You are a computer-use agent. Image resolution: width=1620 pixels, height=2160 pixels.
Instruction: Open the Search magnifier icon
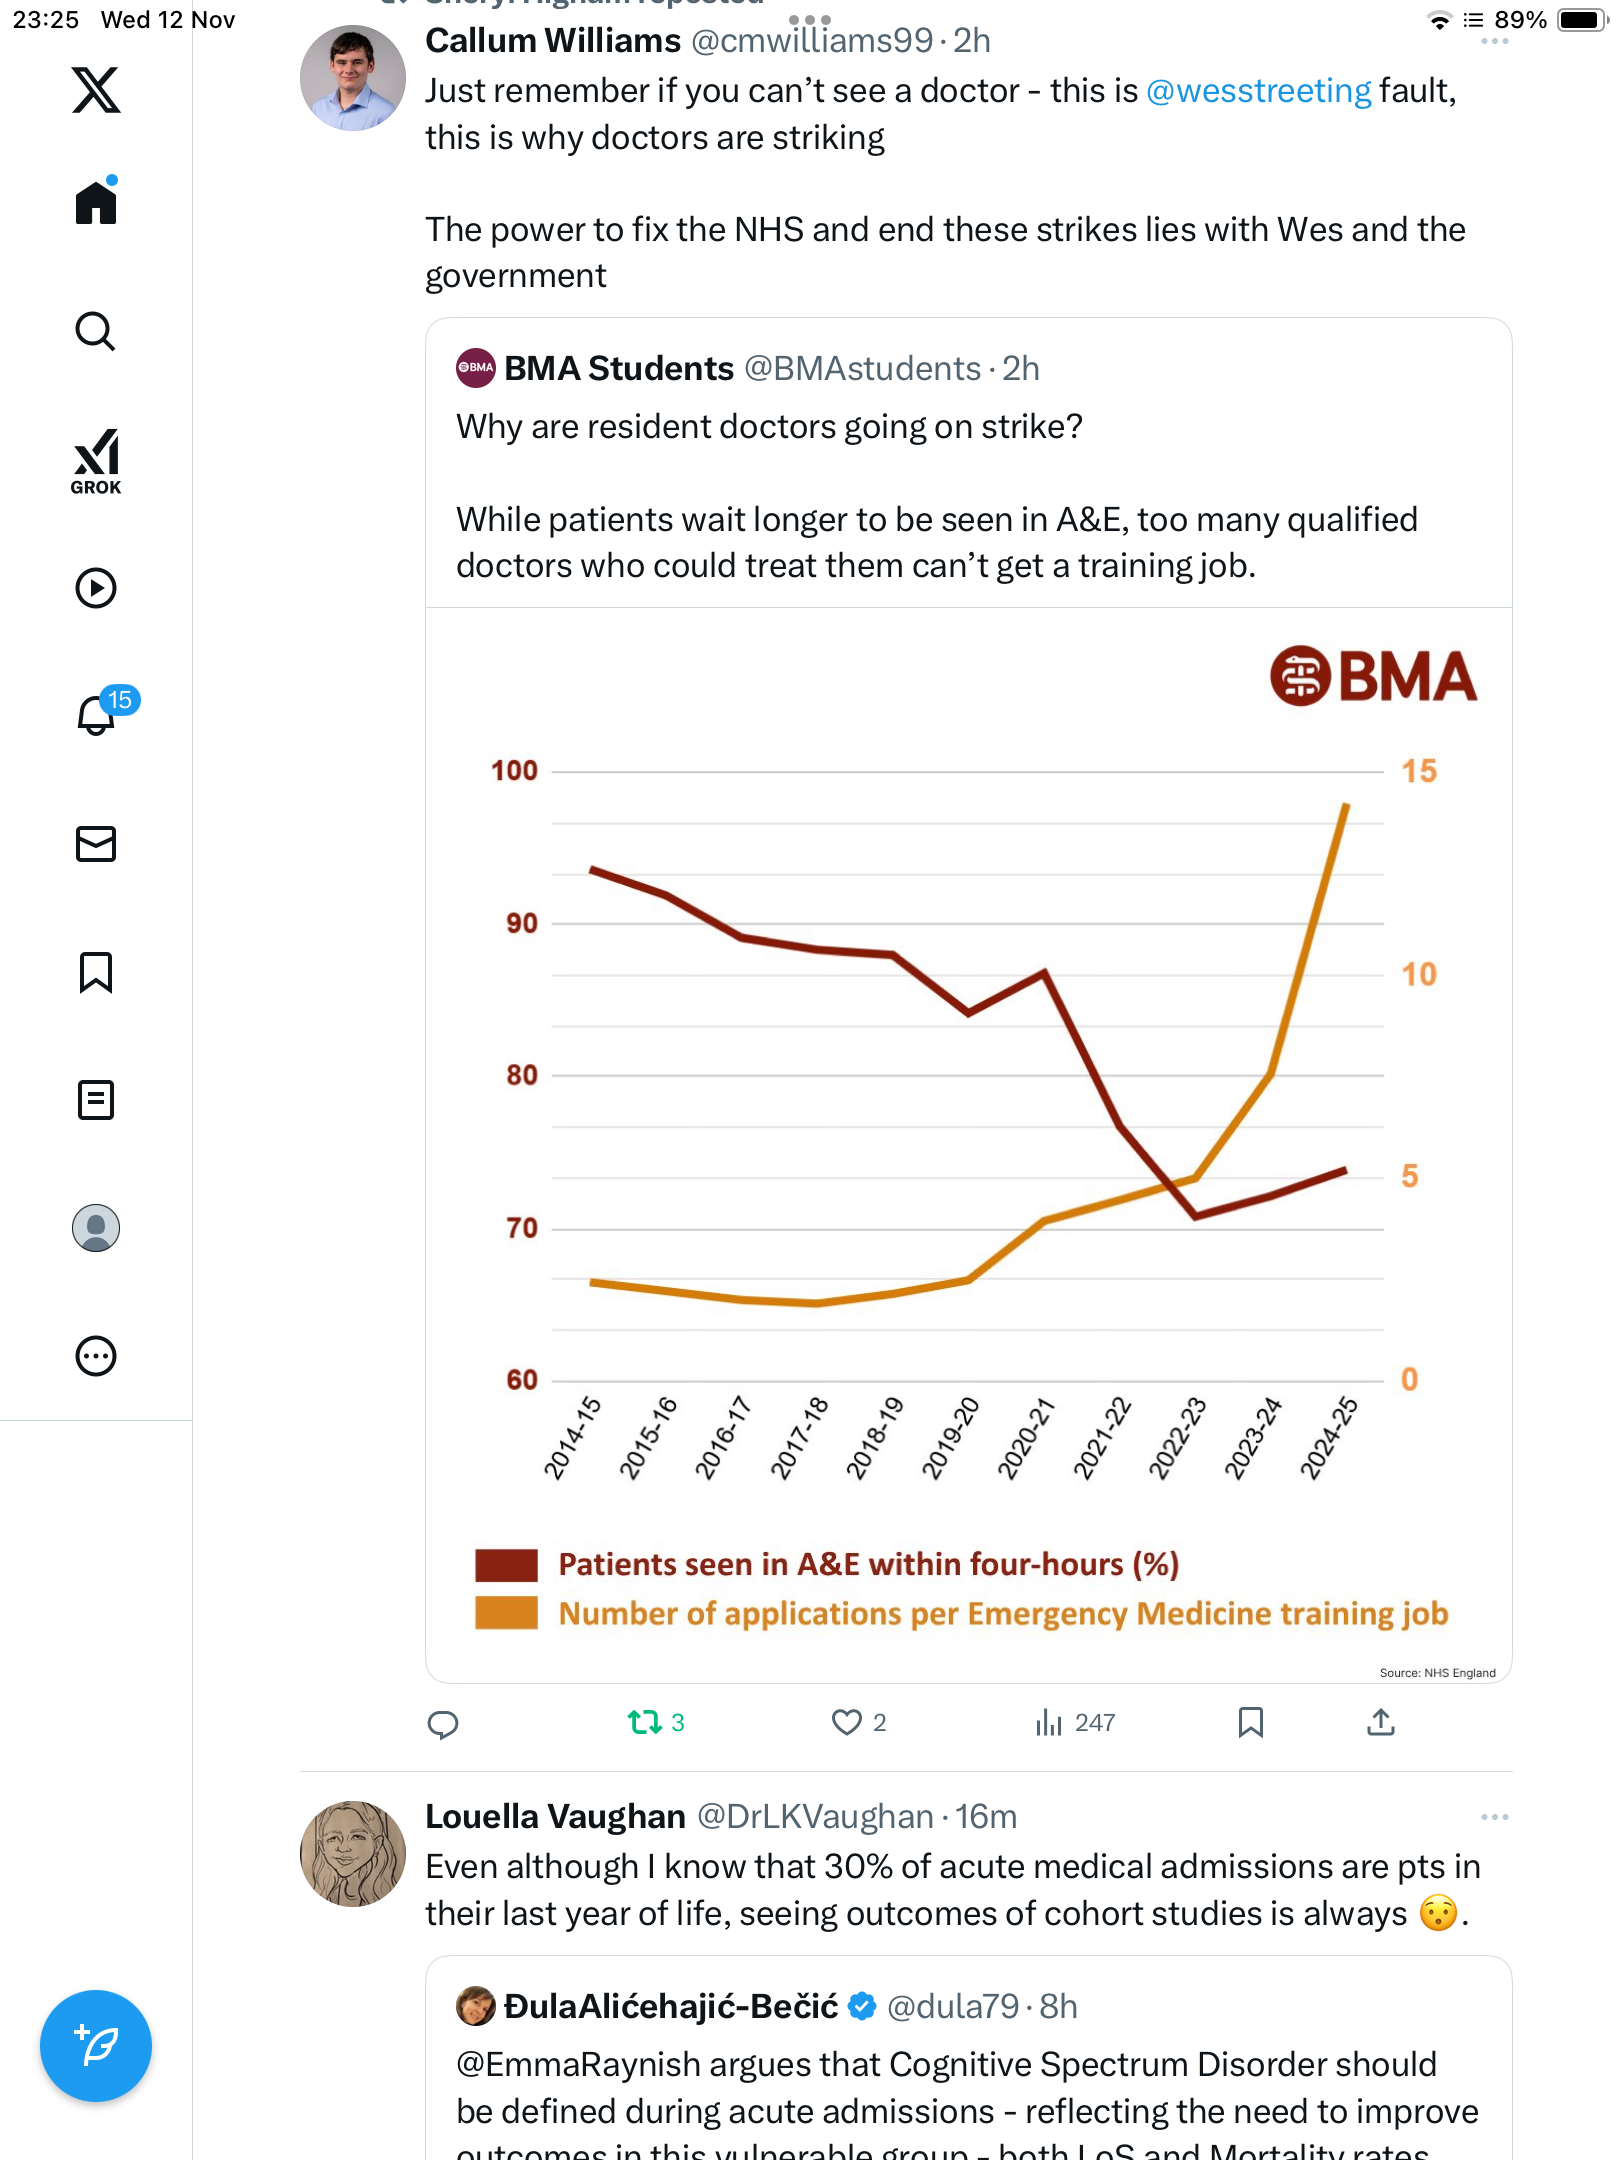(x=96, y=331)
